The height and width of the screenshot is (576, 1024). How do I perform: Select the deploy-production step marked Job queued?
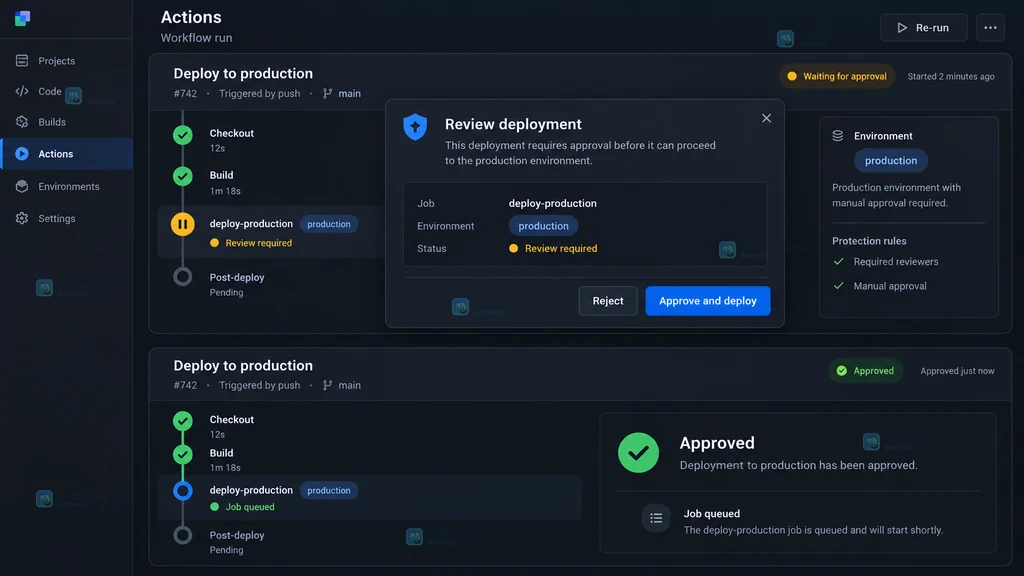[x=370, y=498]
